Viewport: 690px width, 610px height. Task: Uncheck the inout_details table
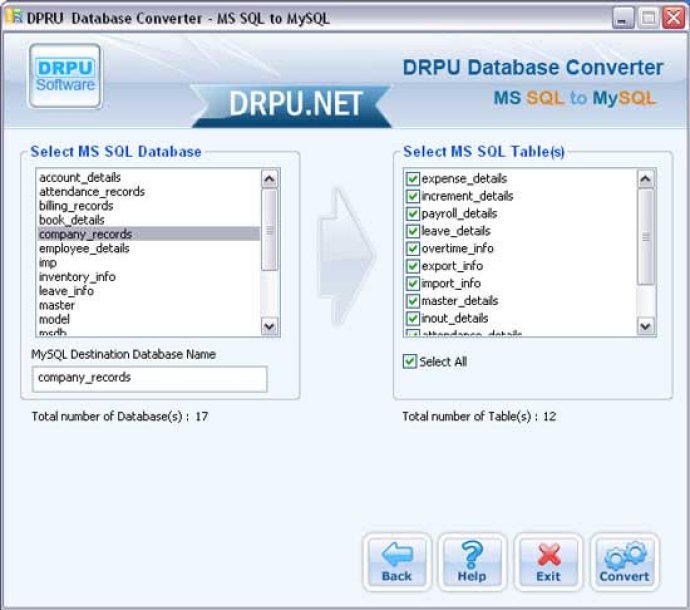412,318
